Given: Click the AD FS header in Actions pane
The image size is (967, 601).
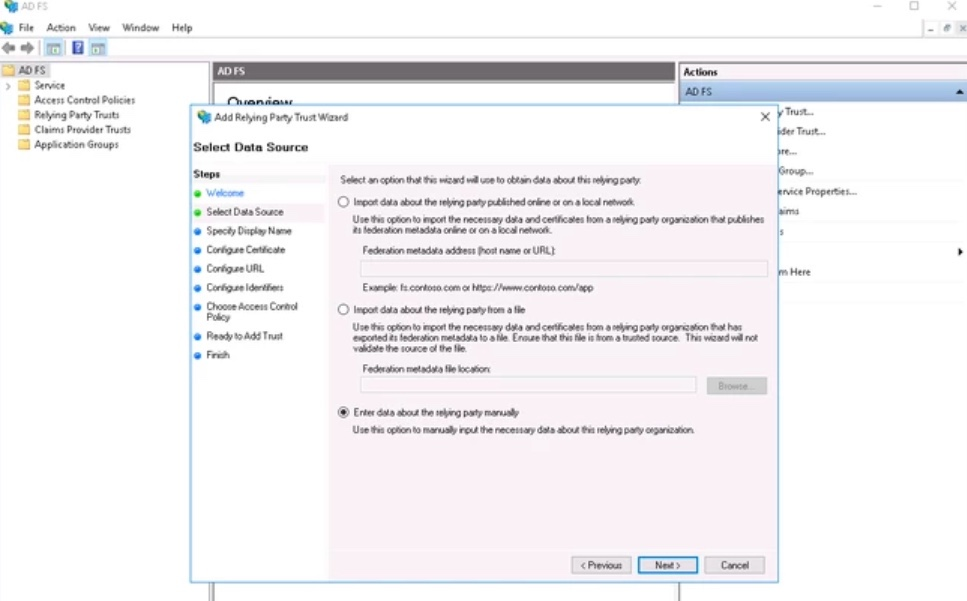Looking at the screenshot, I should [823, 92].
